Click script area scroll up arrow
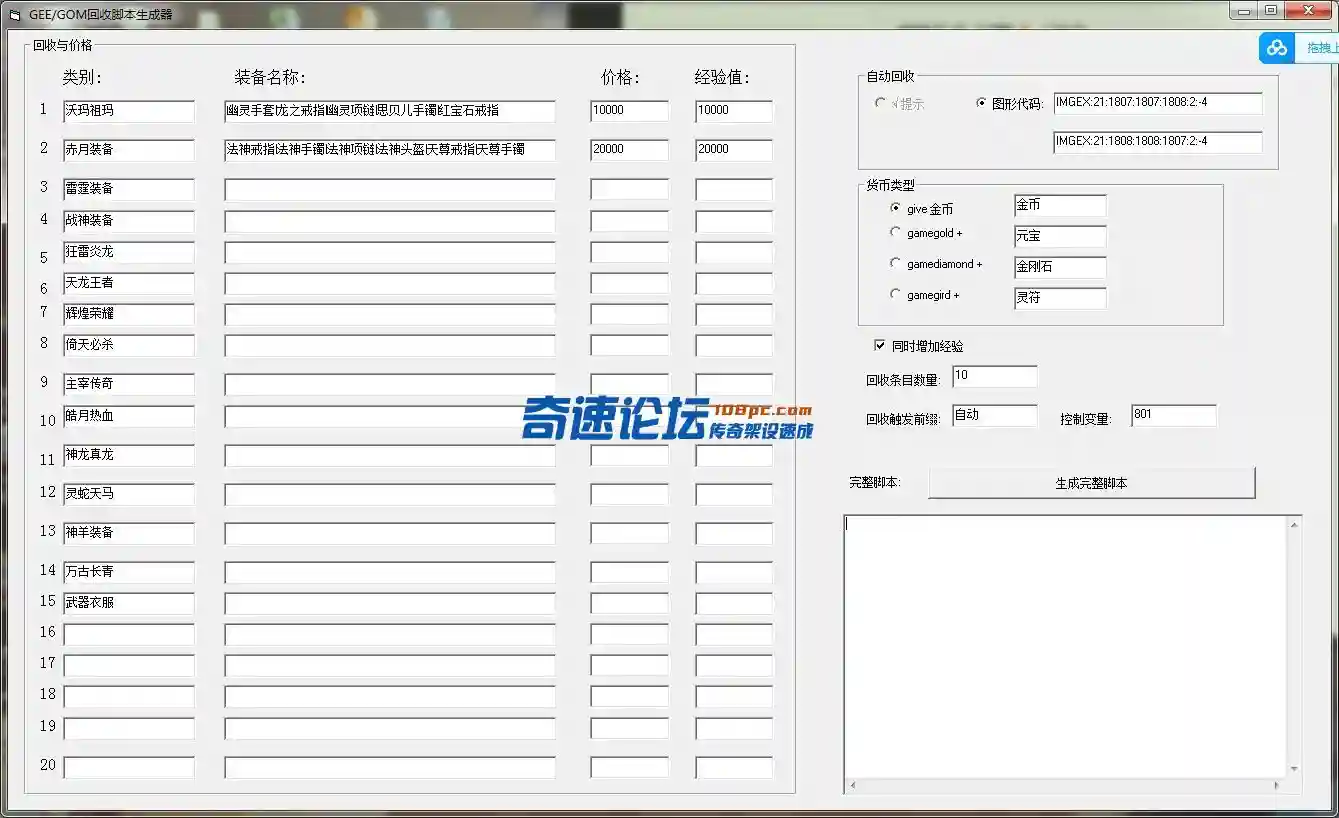 pyautogui.click(x=1295, y=523)
